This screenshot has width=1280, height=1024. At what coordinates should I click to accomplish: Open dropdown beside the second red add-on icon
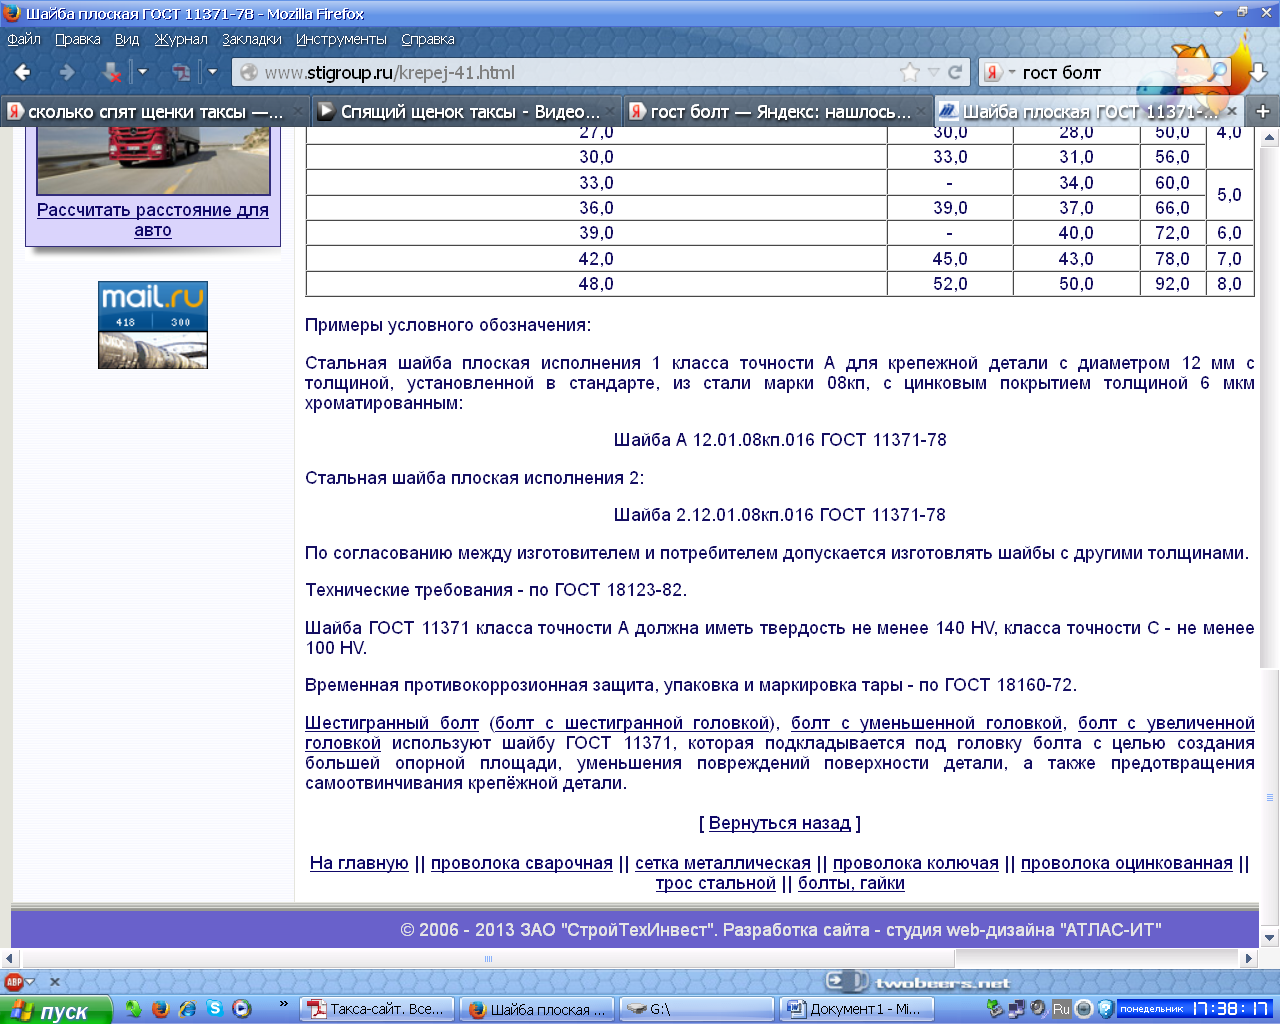(212, 72)
